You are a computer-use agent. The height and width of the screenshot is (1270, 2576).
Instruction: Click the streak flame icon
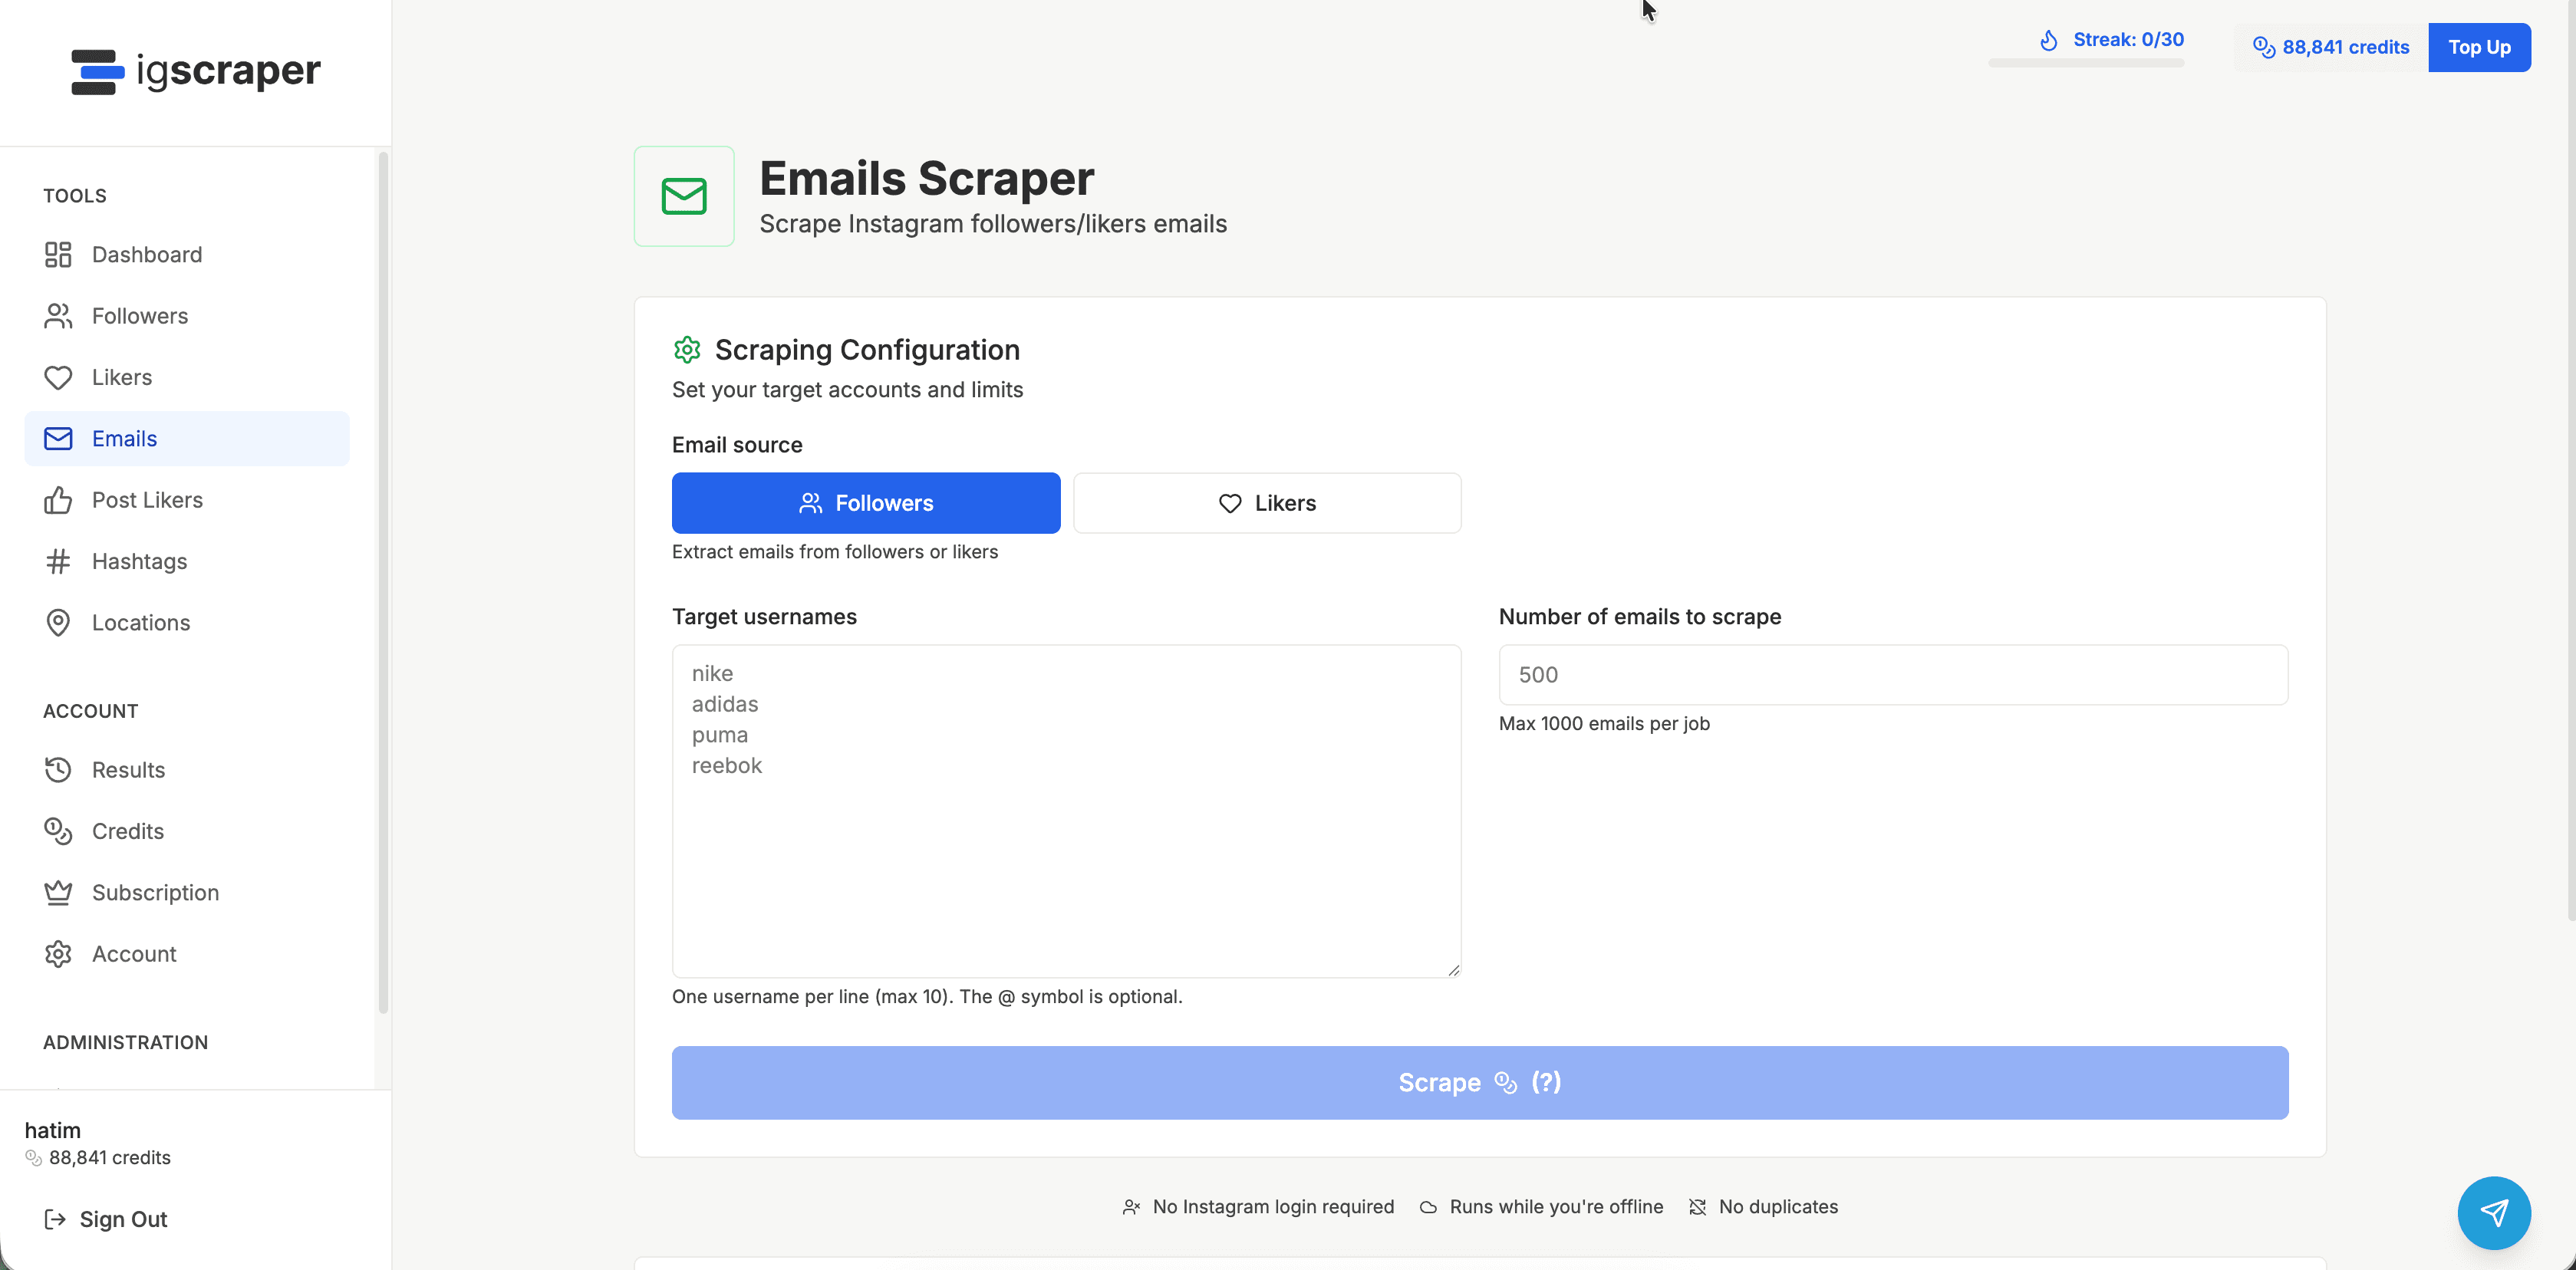2049,40
